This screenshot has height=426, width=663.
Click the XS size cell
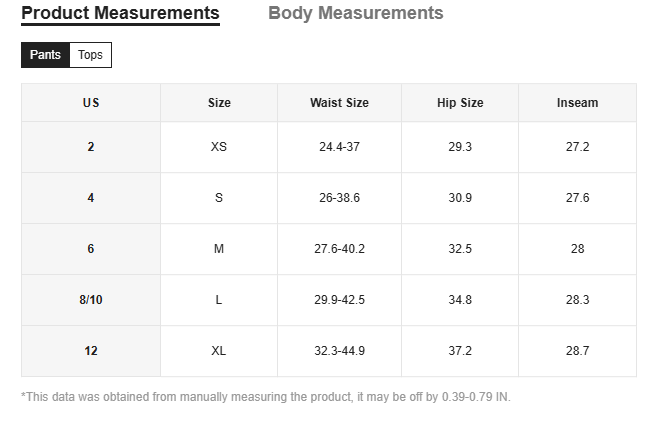(x=219, y=147)
